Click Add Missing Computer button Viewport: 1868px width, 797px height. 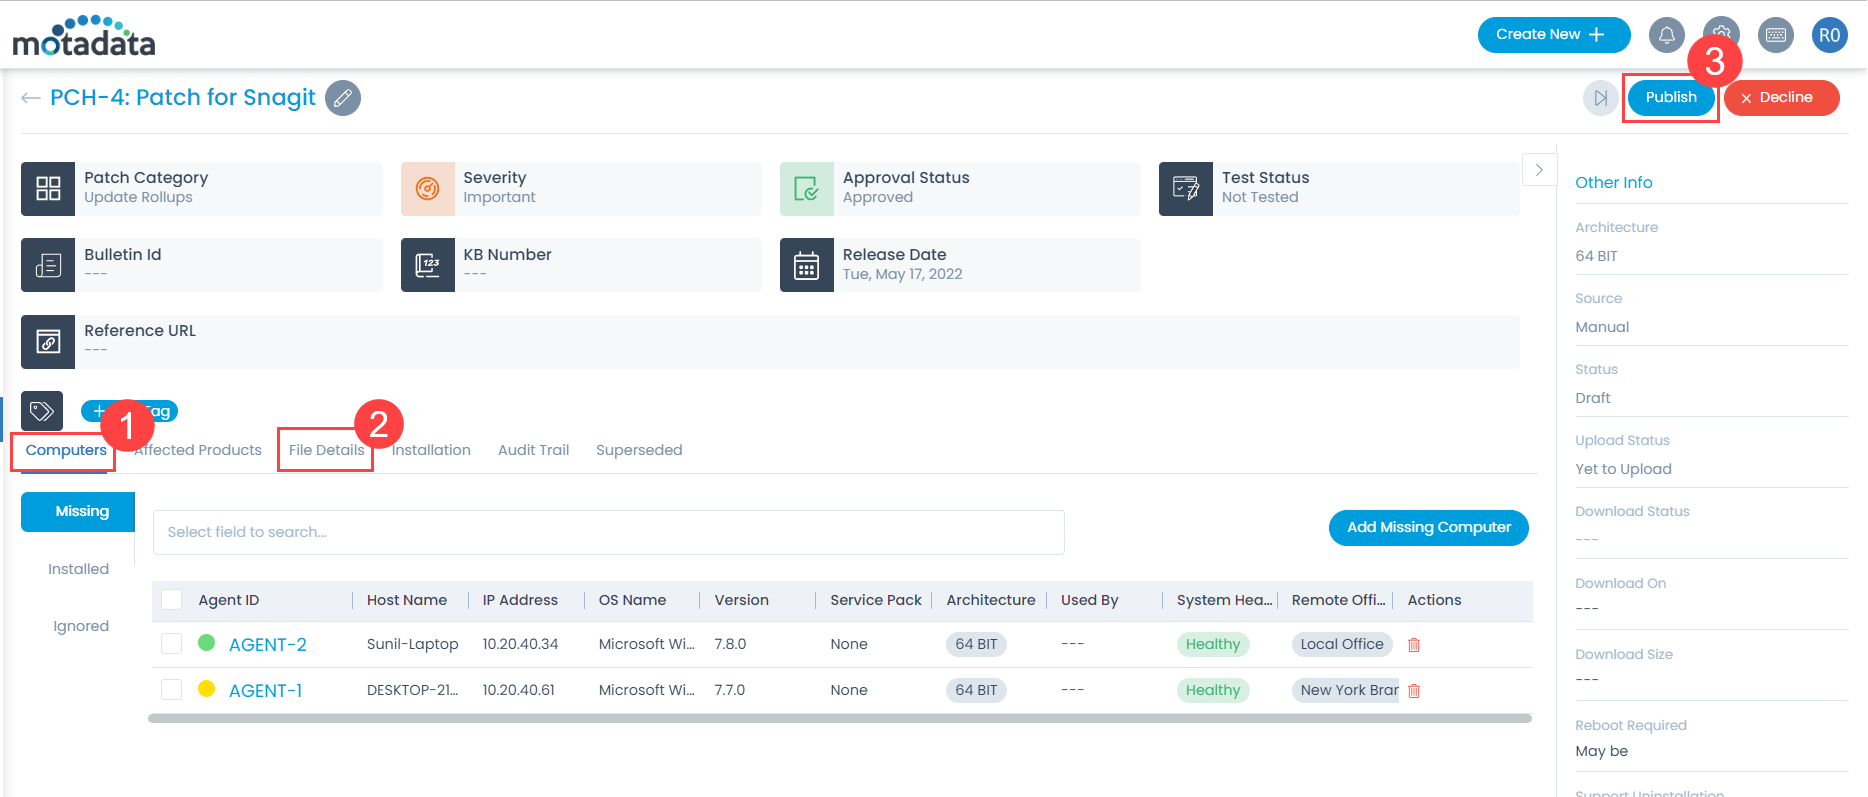(1428, 528)
